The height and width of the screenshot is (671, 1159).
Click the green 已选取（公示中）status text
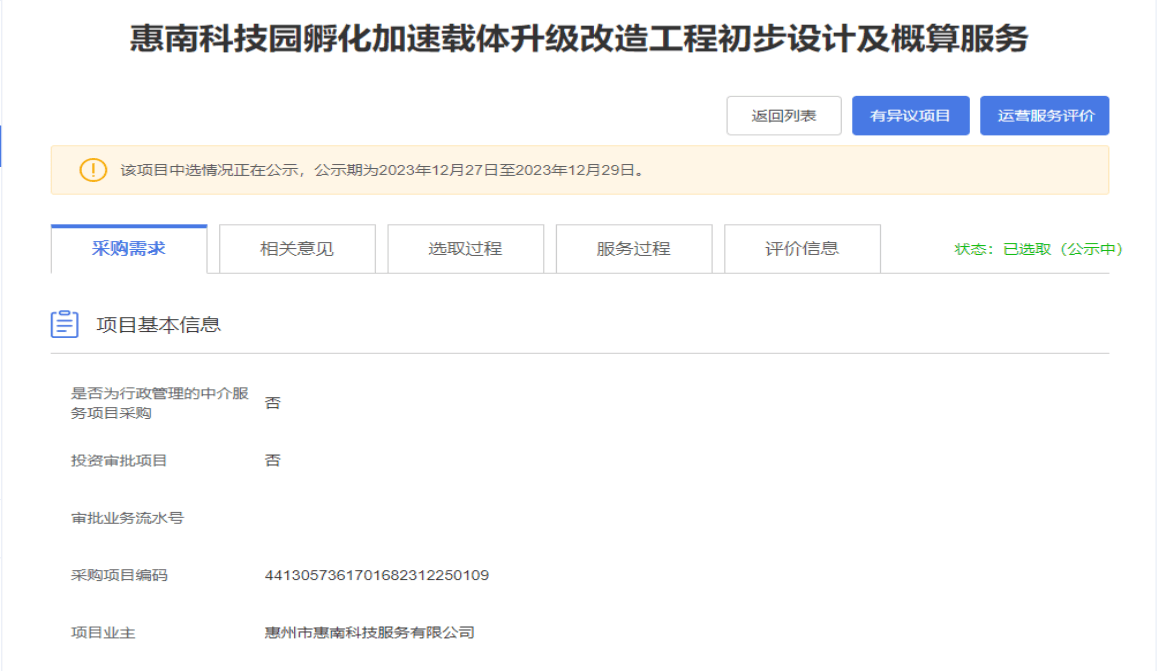[1039, 249]
